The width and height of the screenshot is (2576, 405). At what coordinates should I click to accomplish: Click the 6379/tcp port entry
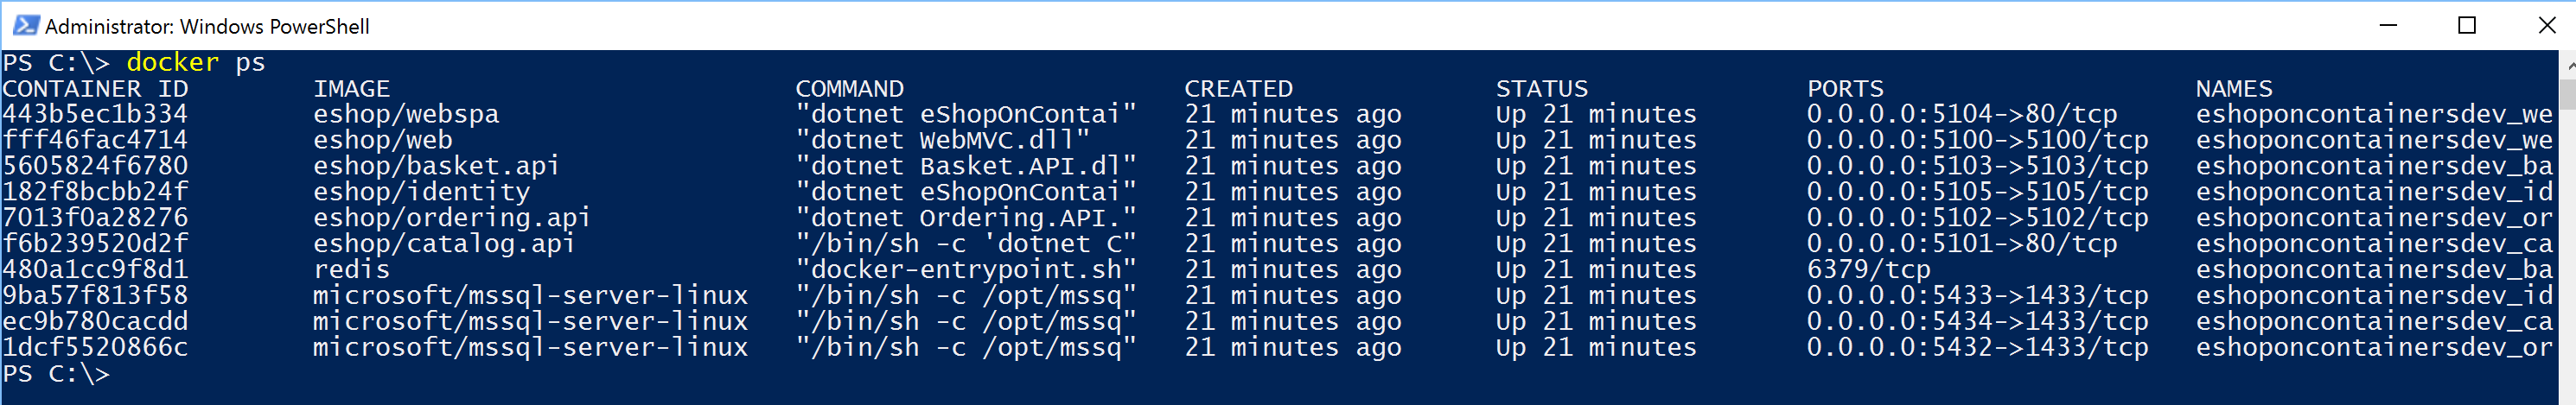[1868, 270]
